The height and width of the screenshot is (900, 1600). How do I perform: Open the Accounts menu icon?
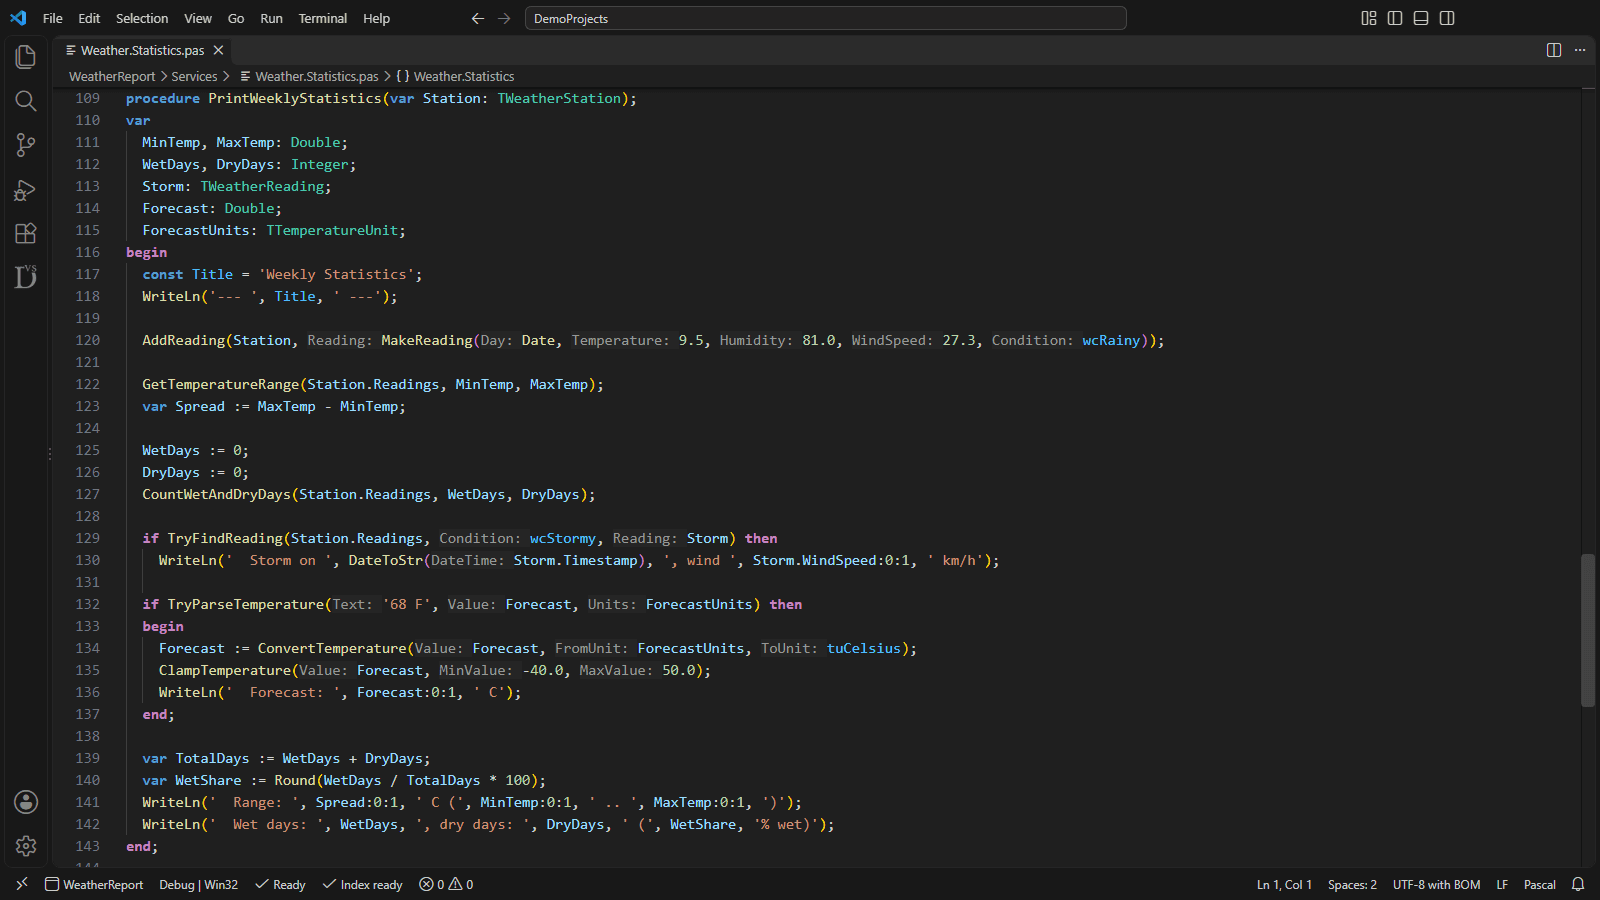click(26, 802)
